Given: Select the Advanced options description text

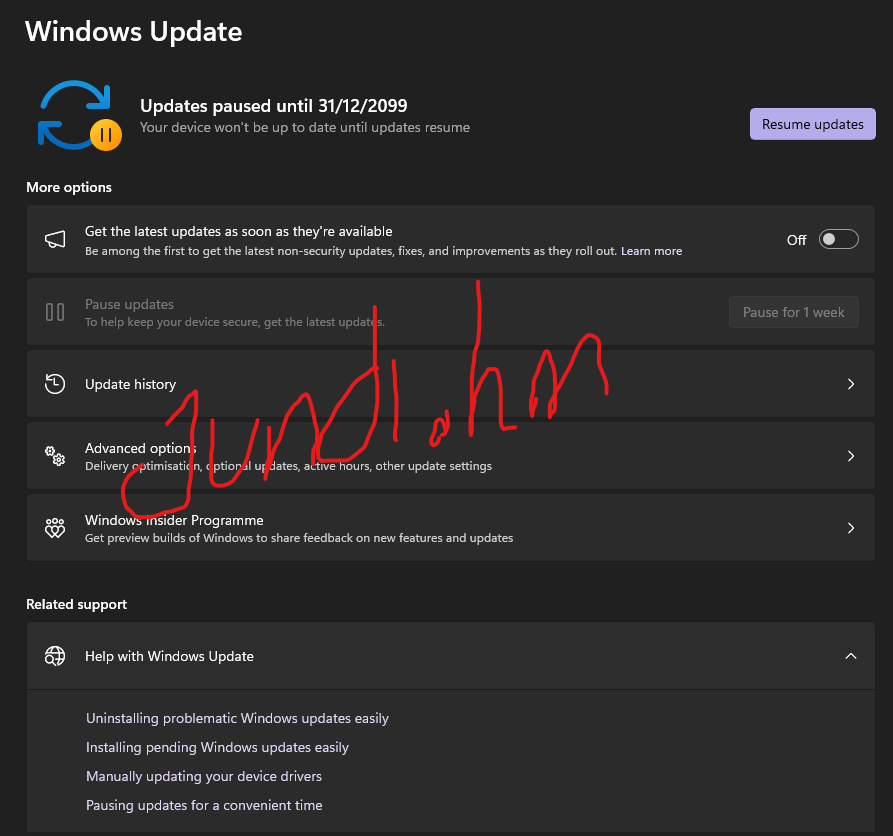Looking at the screenshot, I should pos(288,466).
